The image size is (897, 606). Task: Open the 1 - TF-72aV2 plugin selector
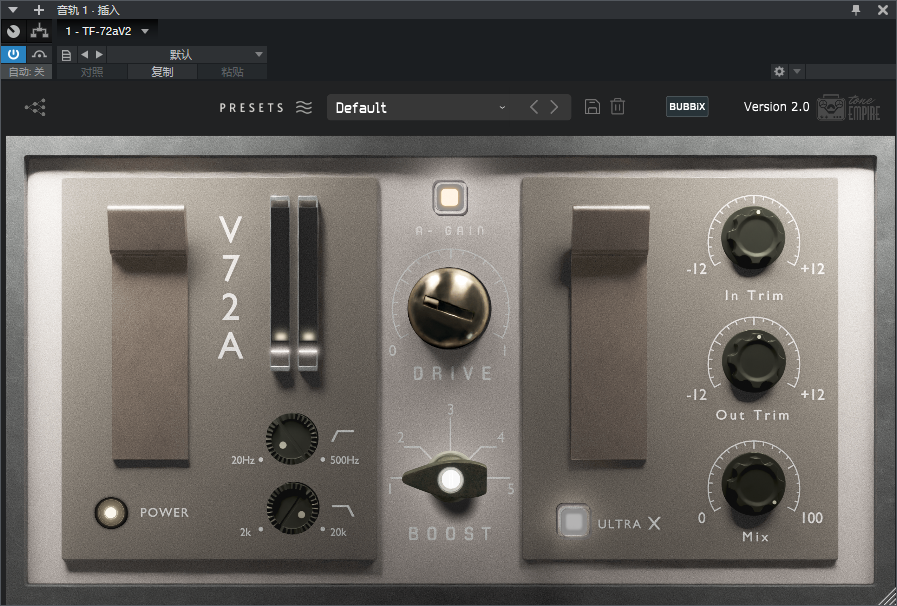click(x=107, y=31)
